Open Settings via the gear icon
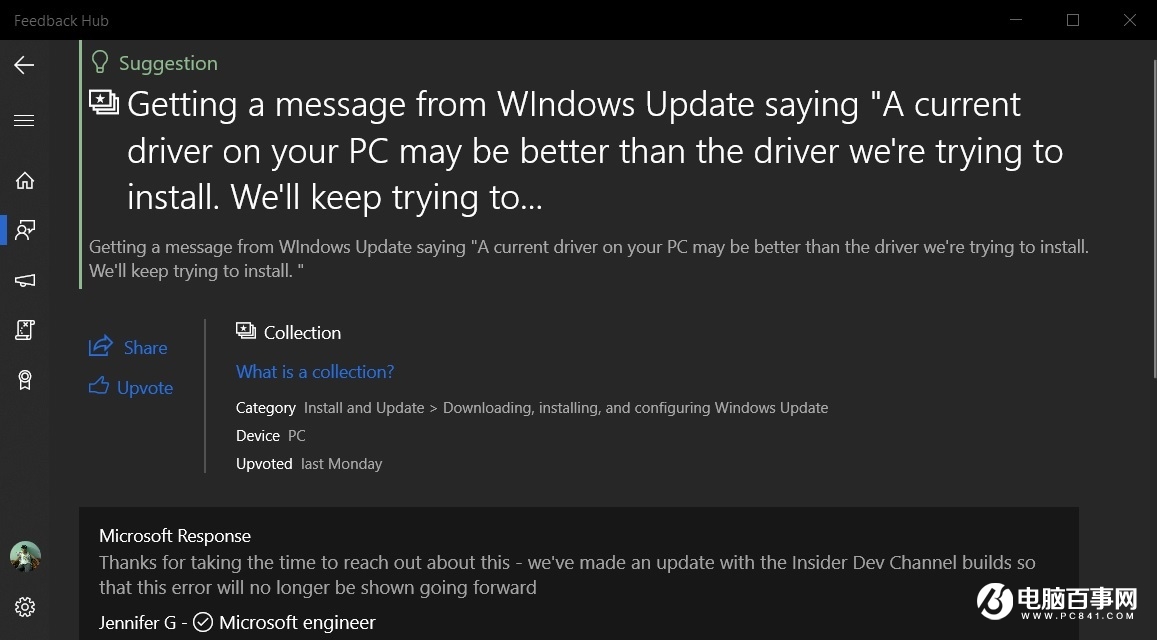Viewport: 1157px width, 640px height. tap(24, 607)
